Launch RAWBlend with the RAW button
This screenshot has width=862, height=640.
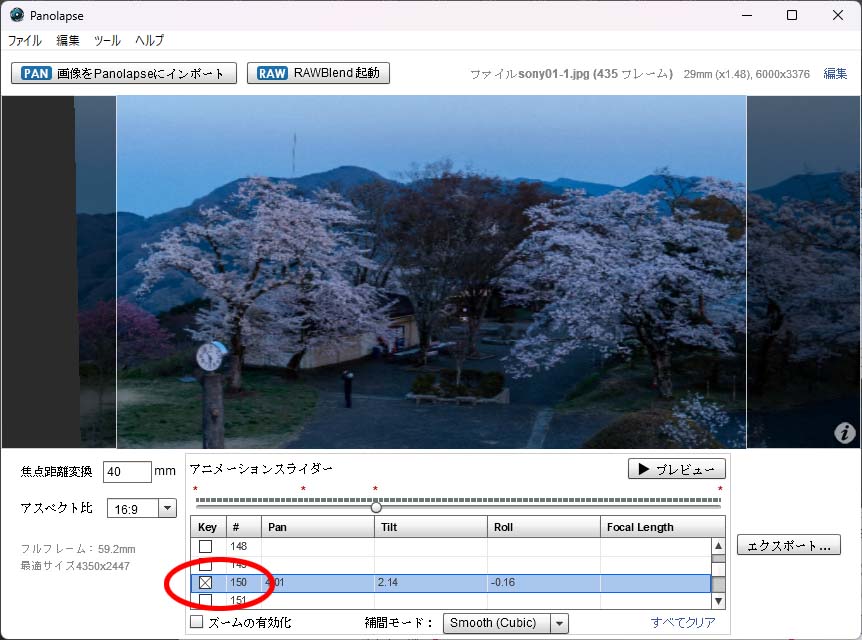[318, 73]
